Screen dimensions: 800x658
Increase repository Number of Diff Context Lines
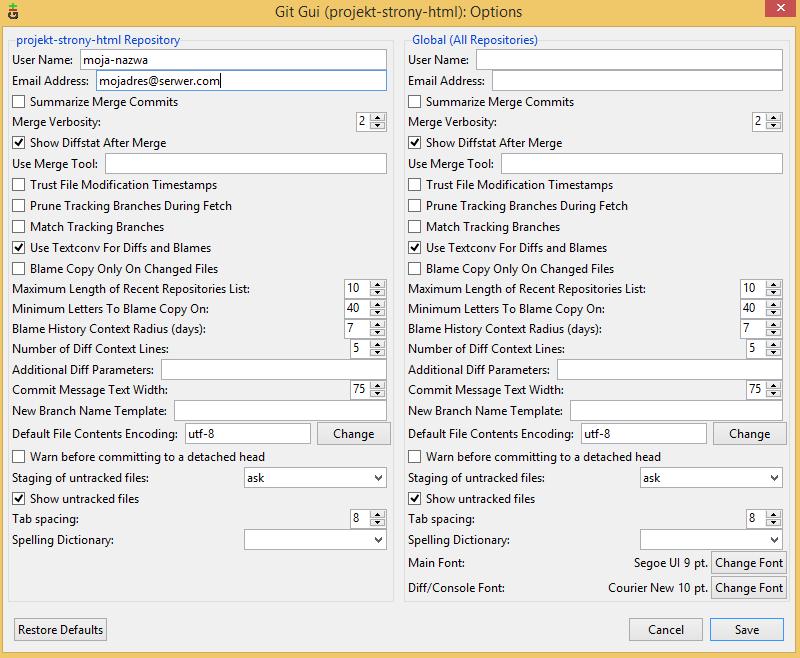(378, 344)
